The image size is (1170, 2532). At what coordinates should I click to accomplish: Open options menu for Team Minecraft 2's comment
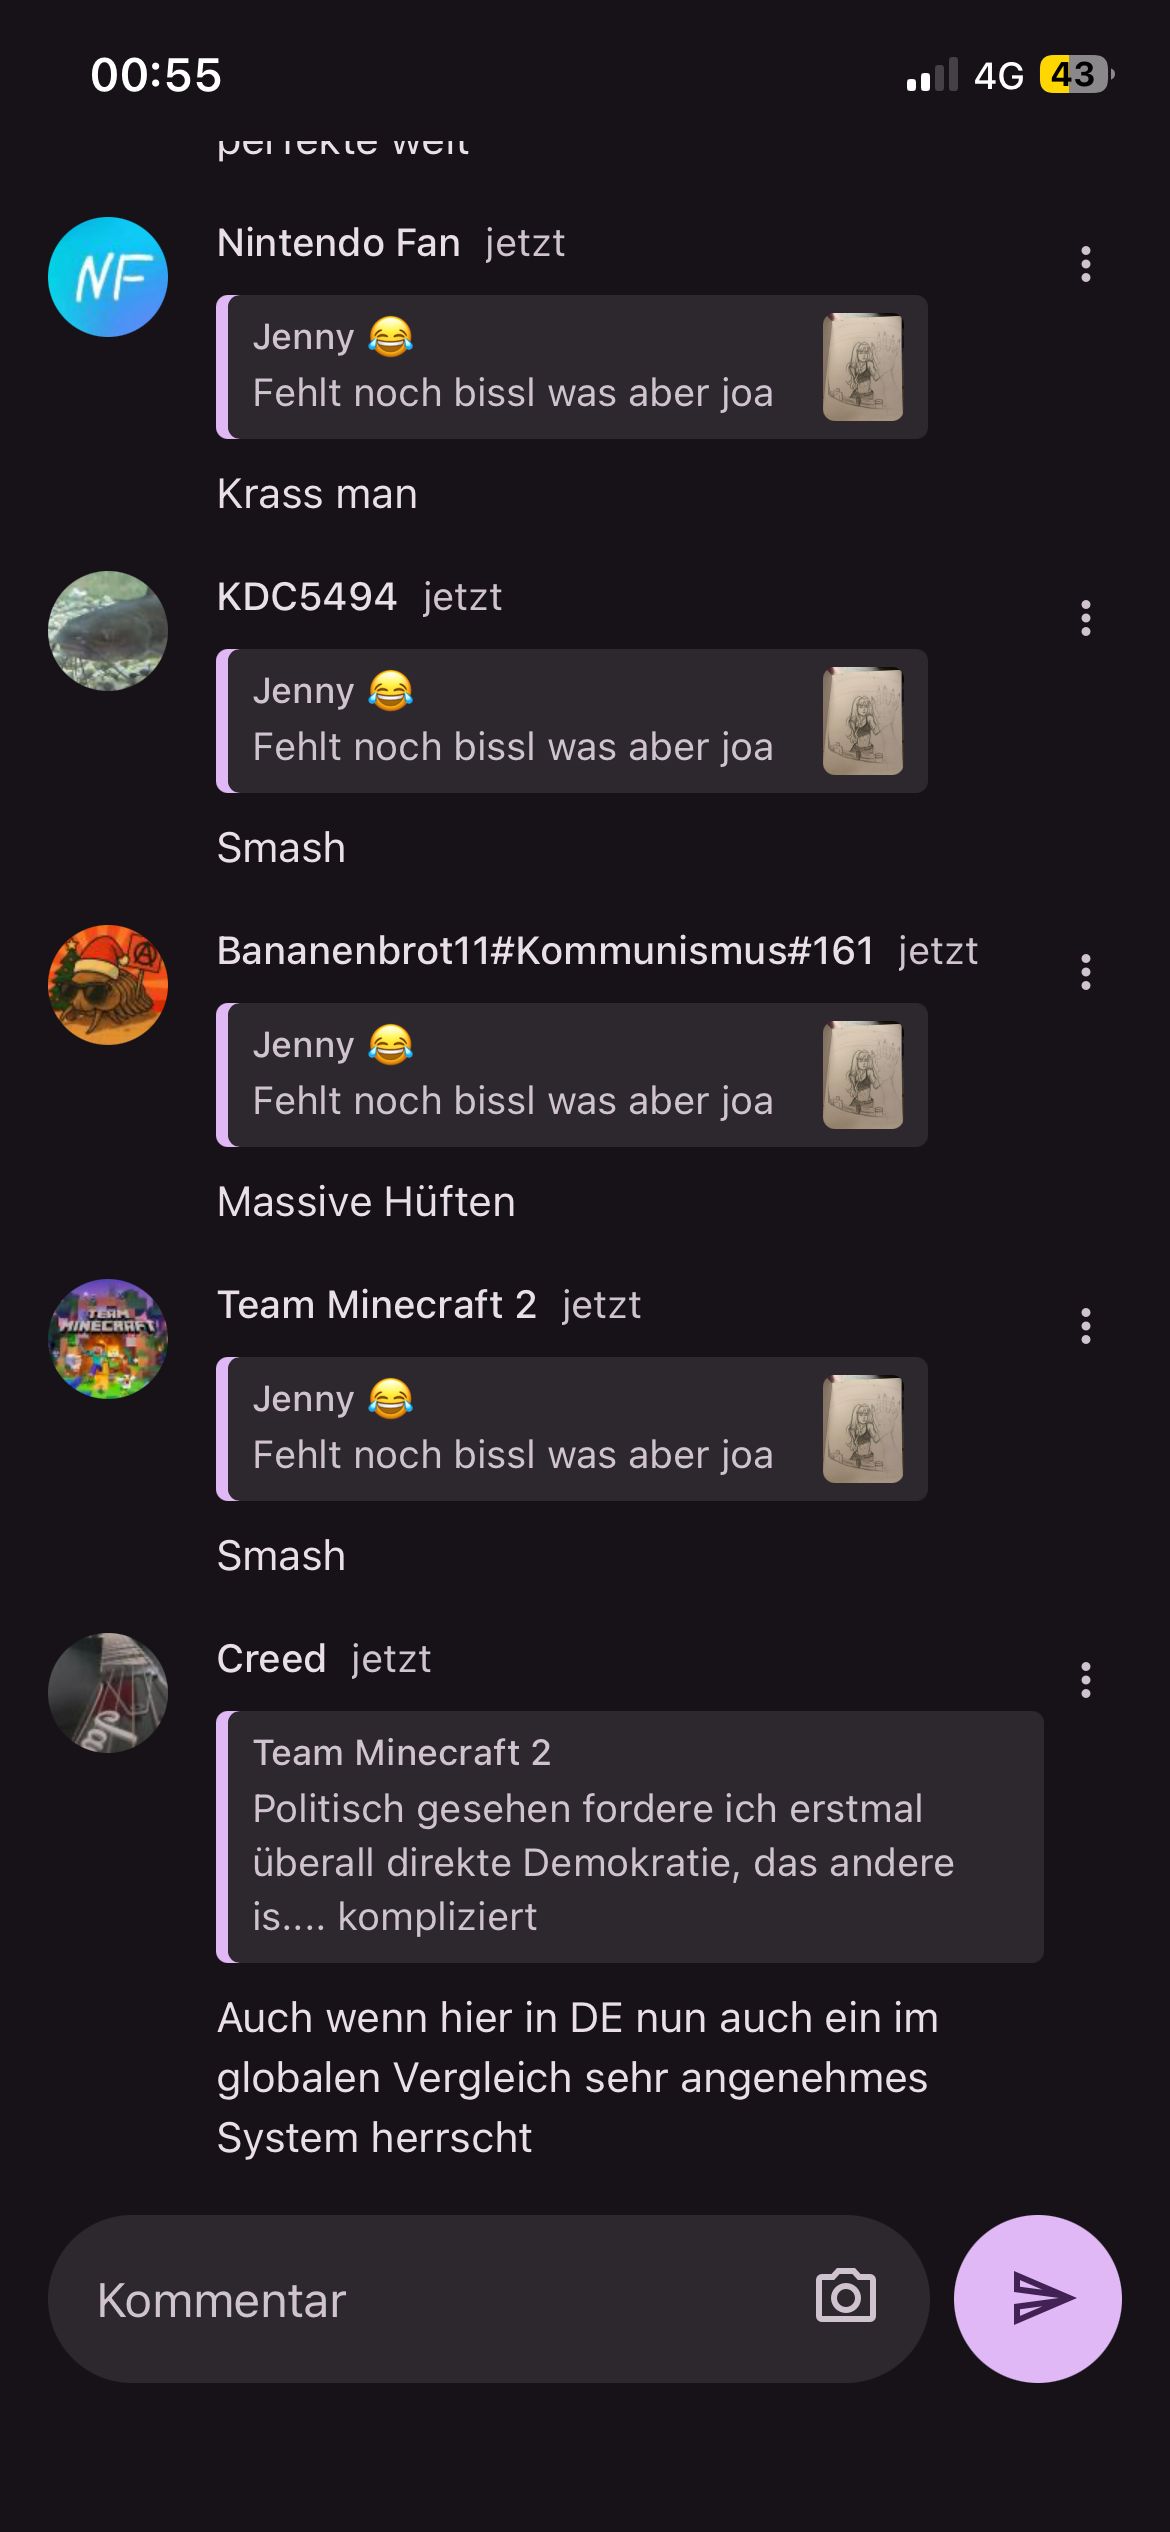tap(1086, 1327)
